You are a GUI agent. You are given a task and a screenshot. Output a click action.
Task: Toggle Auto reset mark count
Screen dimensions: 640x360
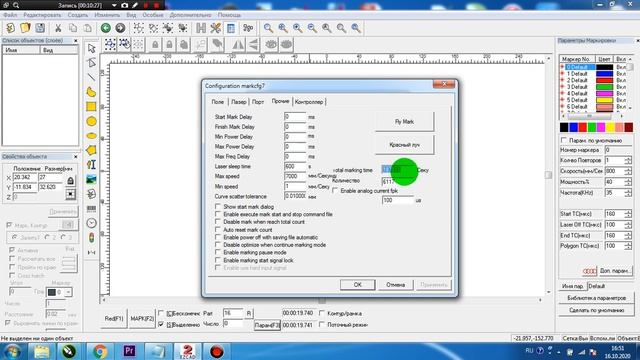tap(218, 230)
